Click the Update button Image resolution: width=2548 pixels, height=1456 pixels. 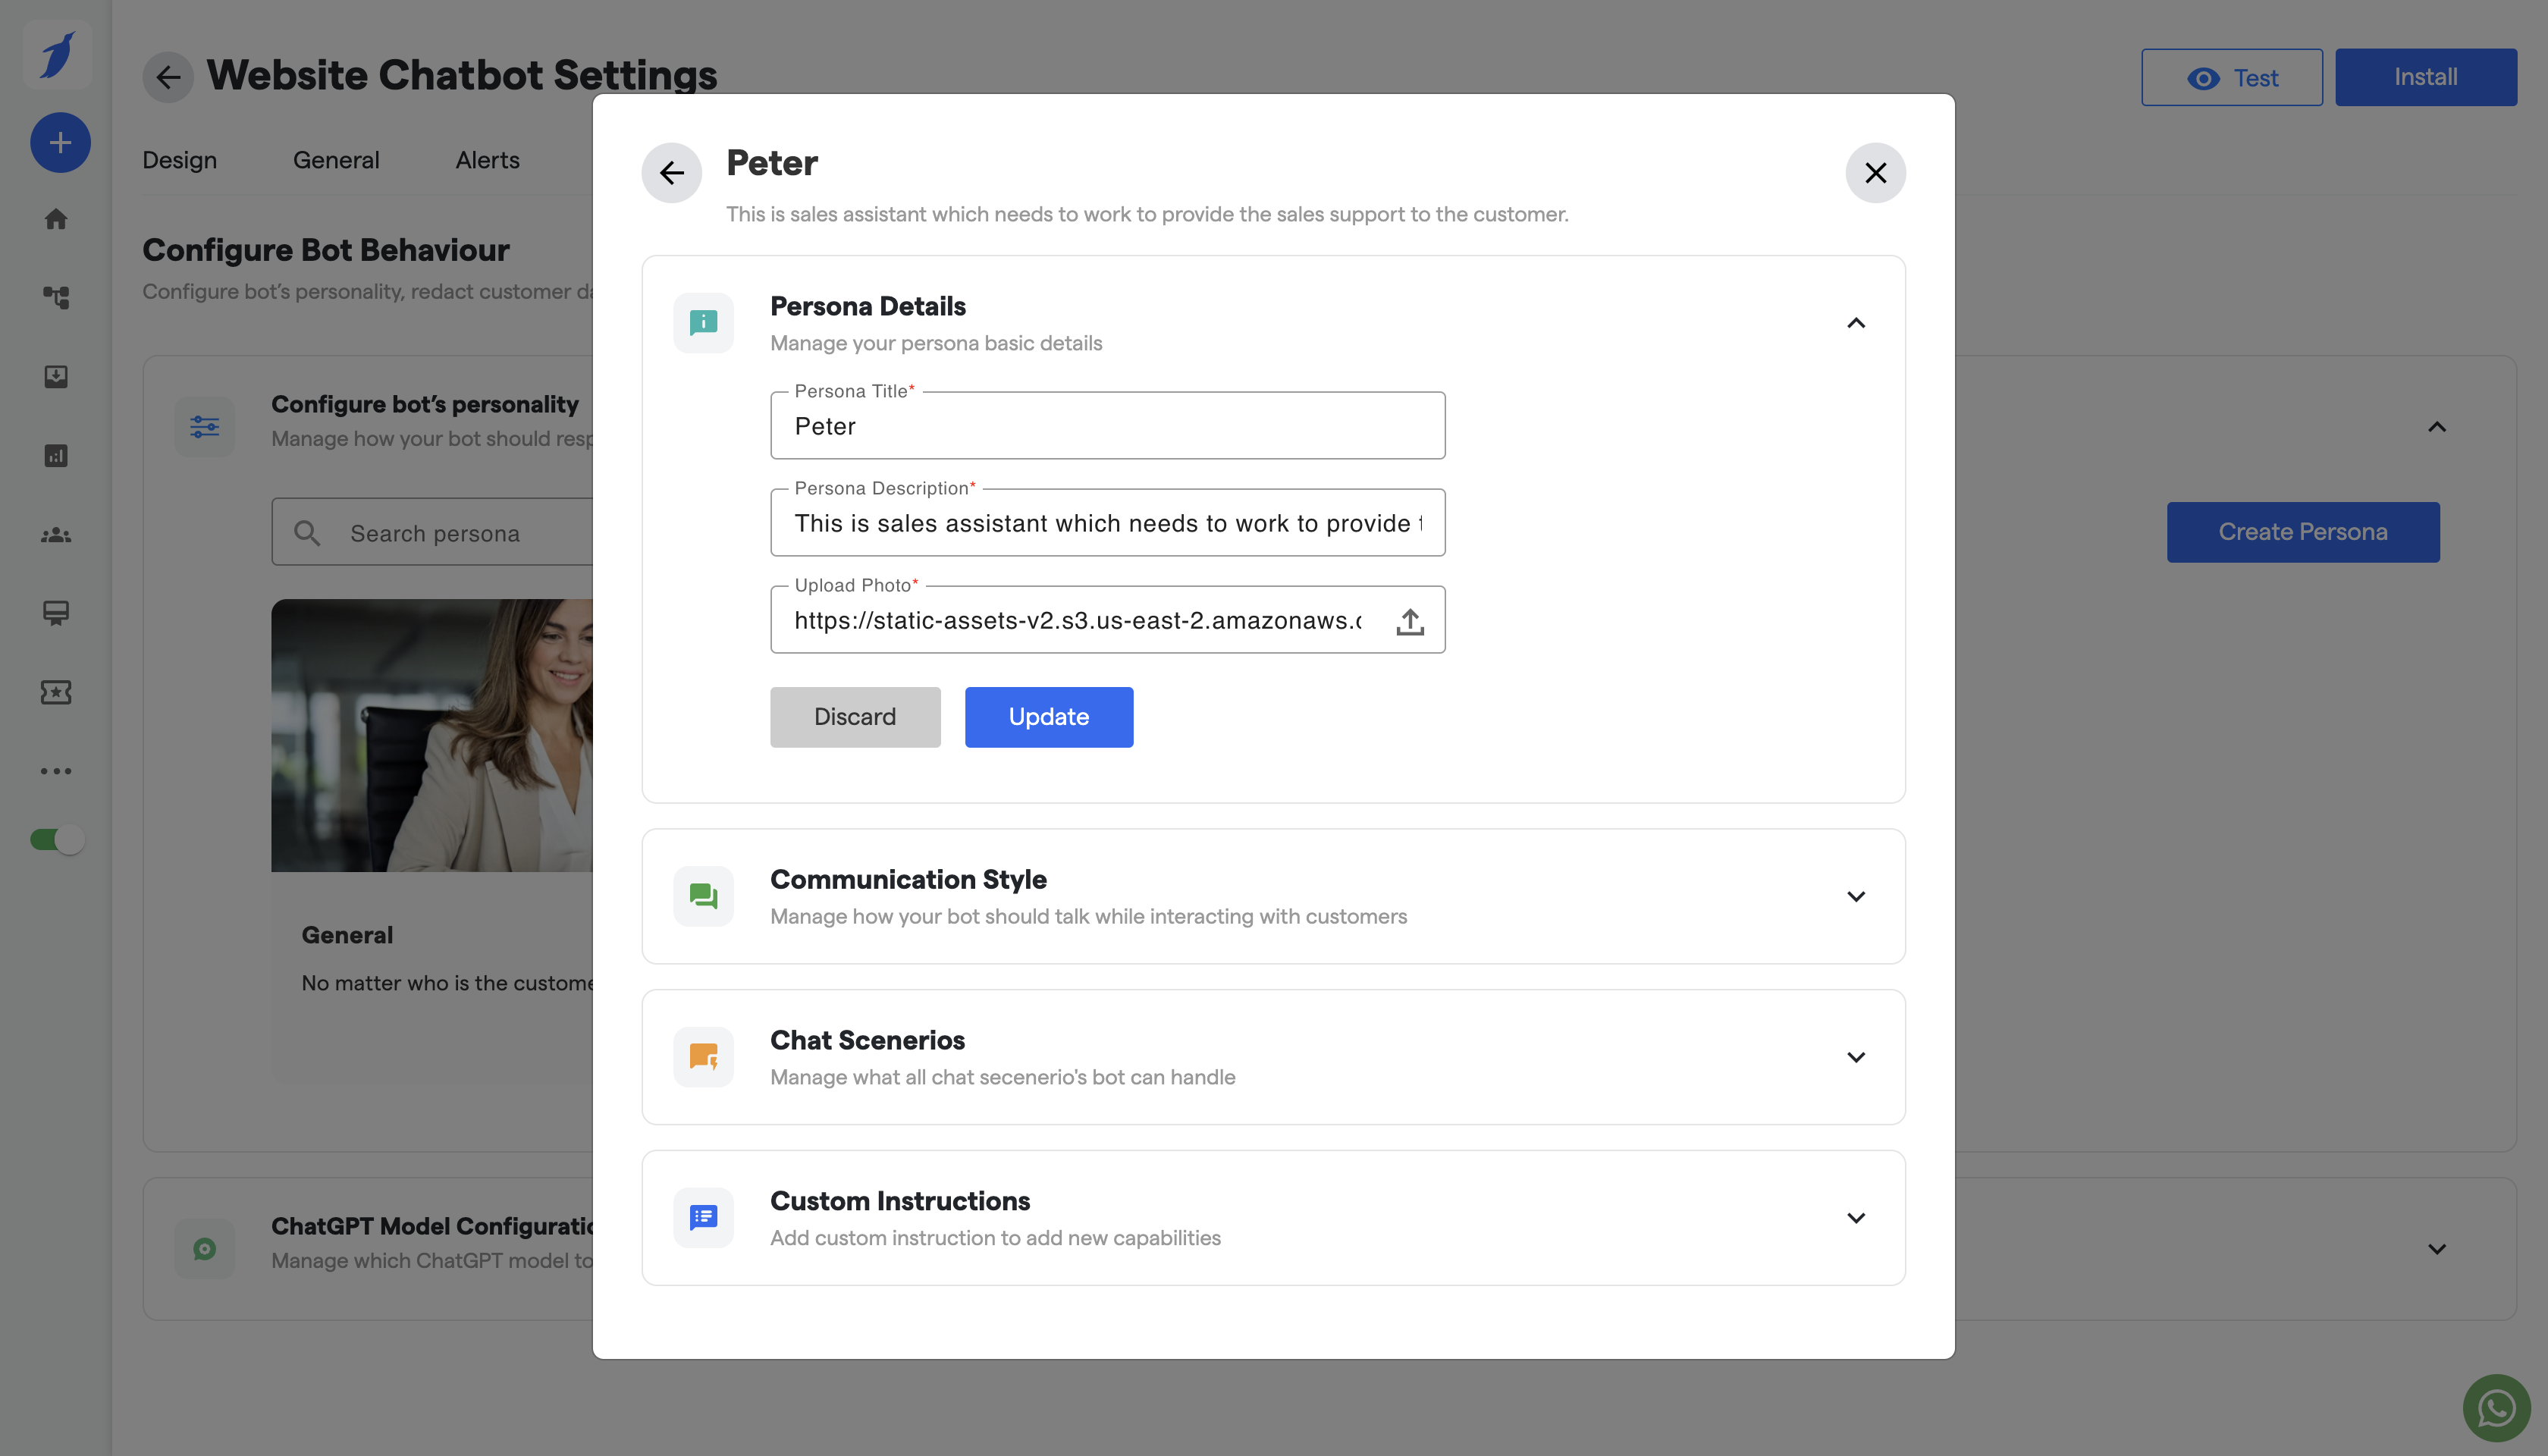tap(1048, 717)
